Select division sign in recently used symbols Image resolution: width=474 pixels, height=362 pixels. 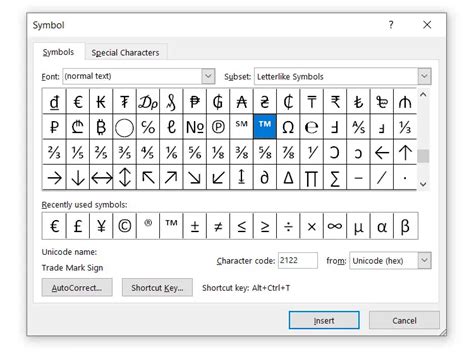click(x=288, y=226)
